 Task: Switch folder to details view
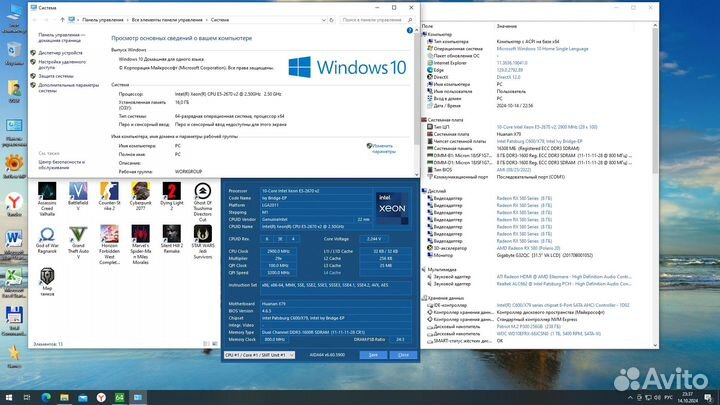coord(206,344)
